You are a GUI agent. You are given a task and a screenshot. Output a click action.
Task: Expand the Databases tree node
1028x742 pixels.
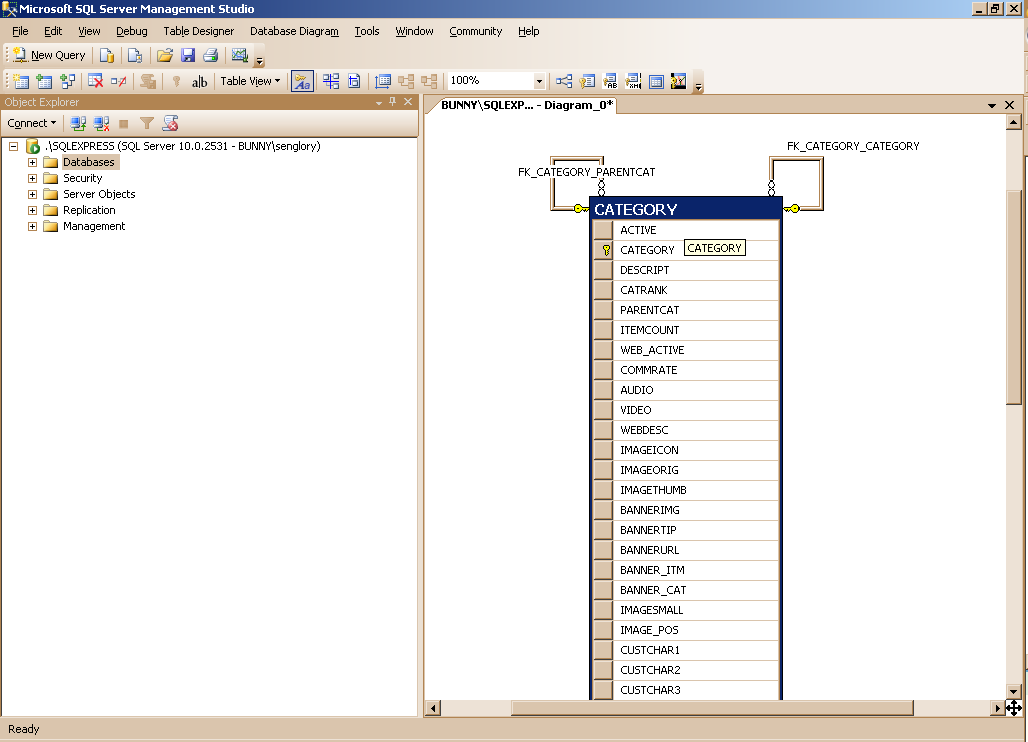pos(32,162)
